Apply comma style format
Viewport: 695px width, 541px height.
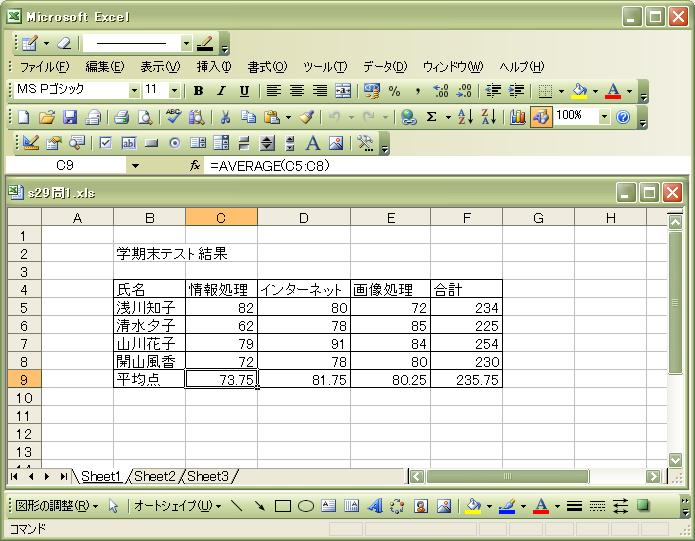418,91
